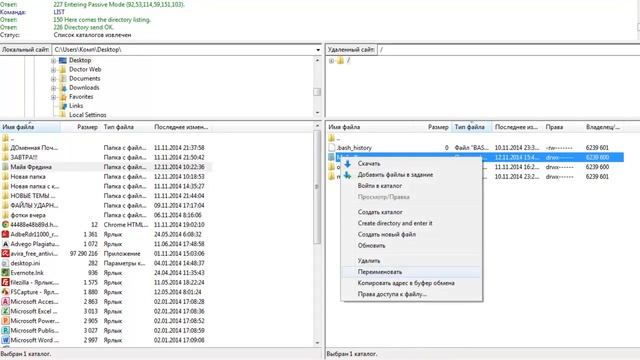Click the Favorites star folder icon

pos(62,97)
